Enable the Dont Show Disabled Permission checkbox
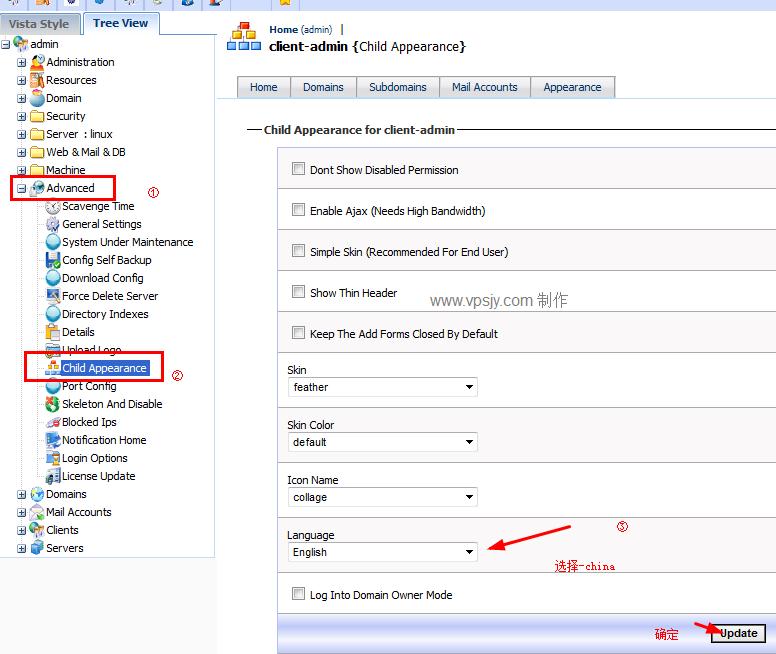 pos(298,169)
